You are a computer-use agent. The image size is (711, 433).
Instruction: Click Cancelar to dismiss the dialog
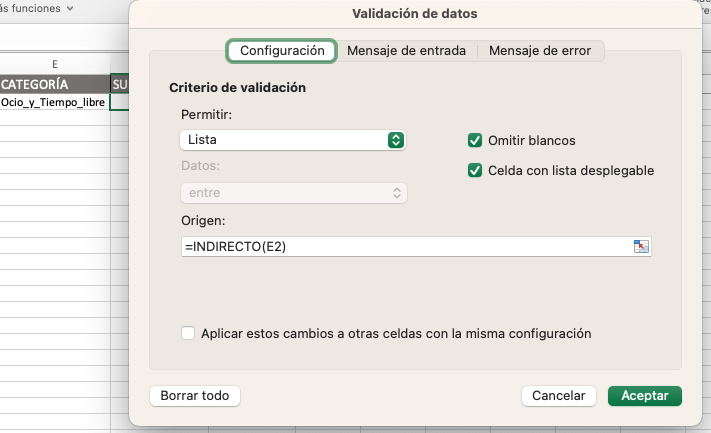click(x=558, y=396)
